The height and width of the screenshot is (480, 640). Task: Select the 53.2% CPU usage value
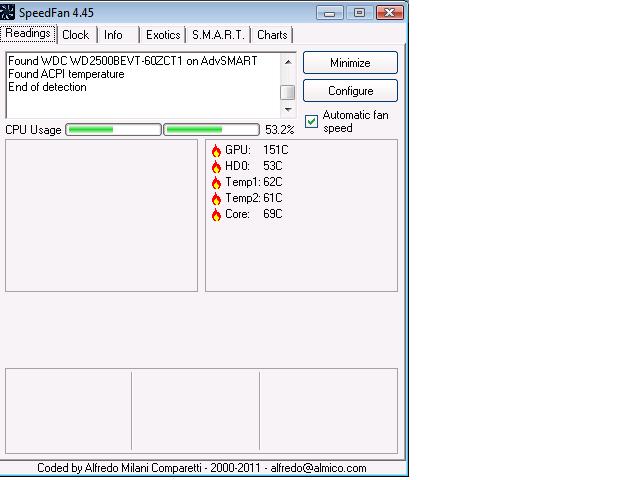280,130
